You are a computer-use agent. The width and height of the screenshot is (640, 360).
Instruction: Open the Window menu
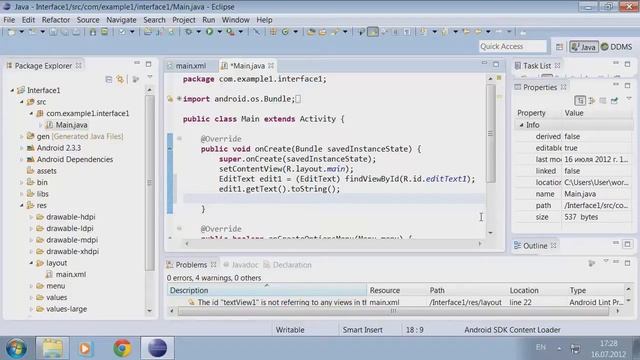[236, 20]
